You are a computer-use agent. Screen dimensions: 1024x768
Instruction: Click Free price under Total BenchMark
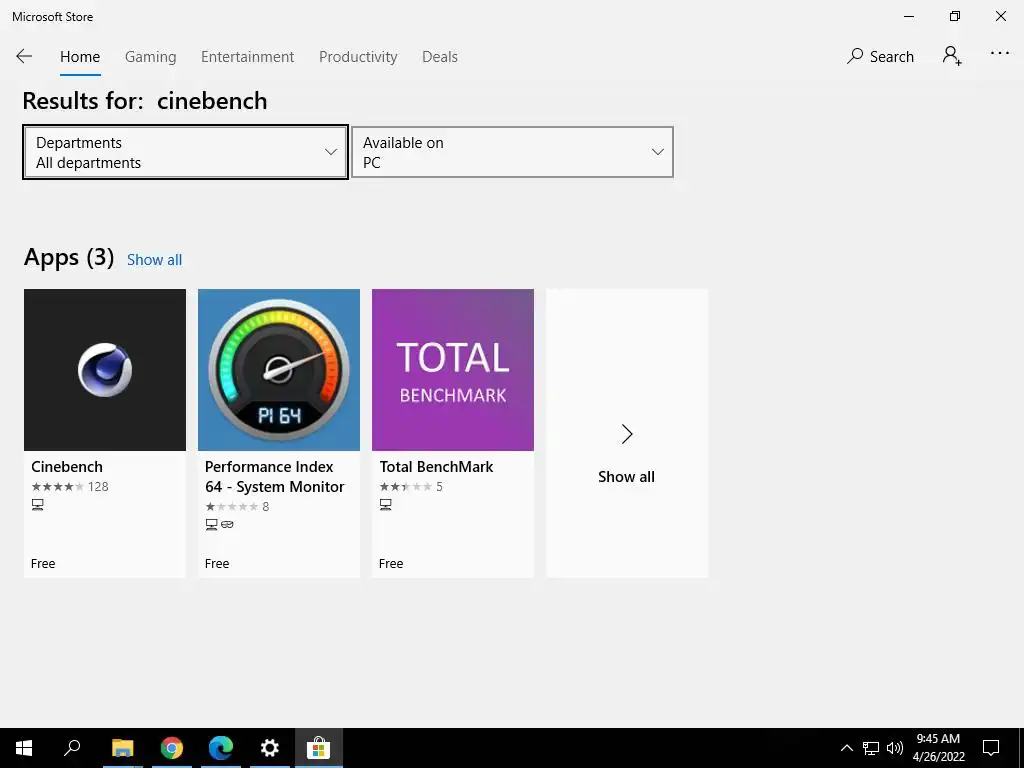[391, 564]
